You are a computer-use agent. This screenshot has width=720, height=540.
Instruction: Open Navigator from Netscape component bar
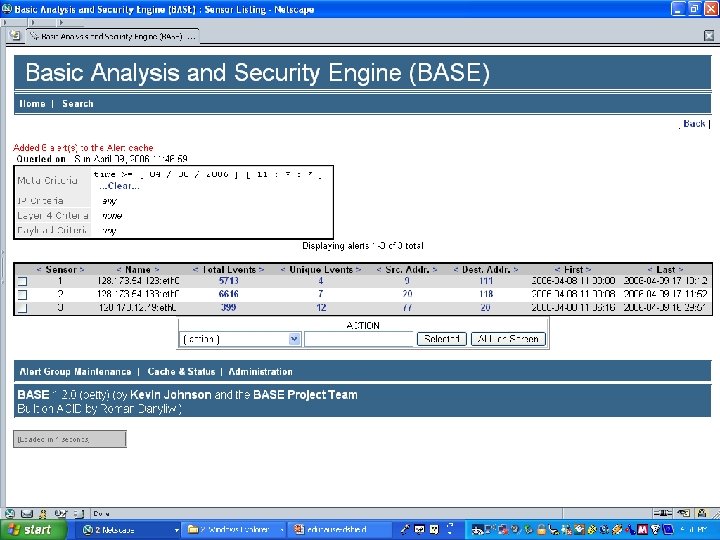tap(10, 514)
